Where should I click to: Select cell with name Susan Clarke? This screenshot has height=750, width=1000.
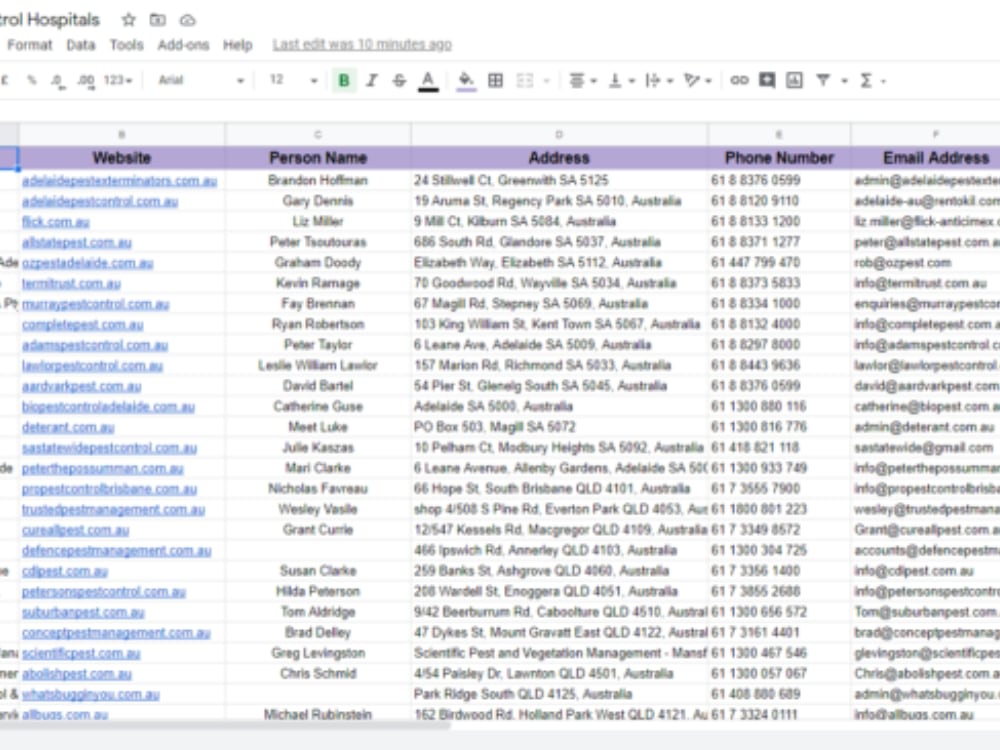pyautogui.click(x=318, y=571)
